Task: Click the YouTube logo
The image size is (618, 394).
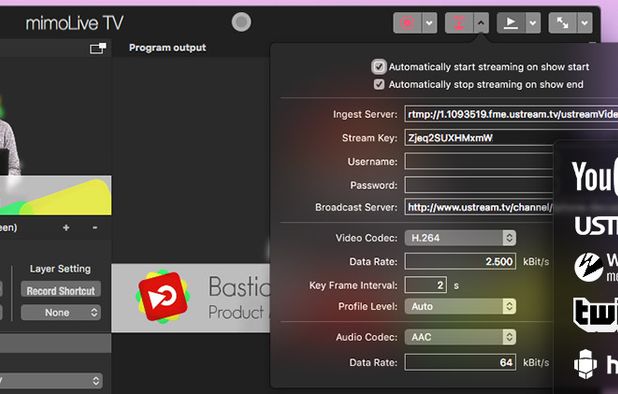Action: (595, 176)
